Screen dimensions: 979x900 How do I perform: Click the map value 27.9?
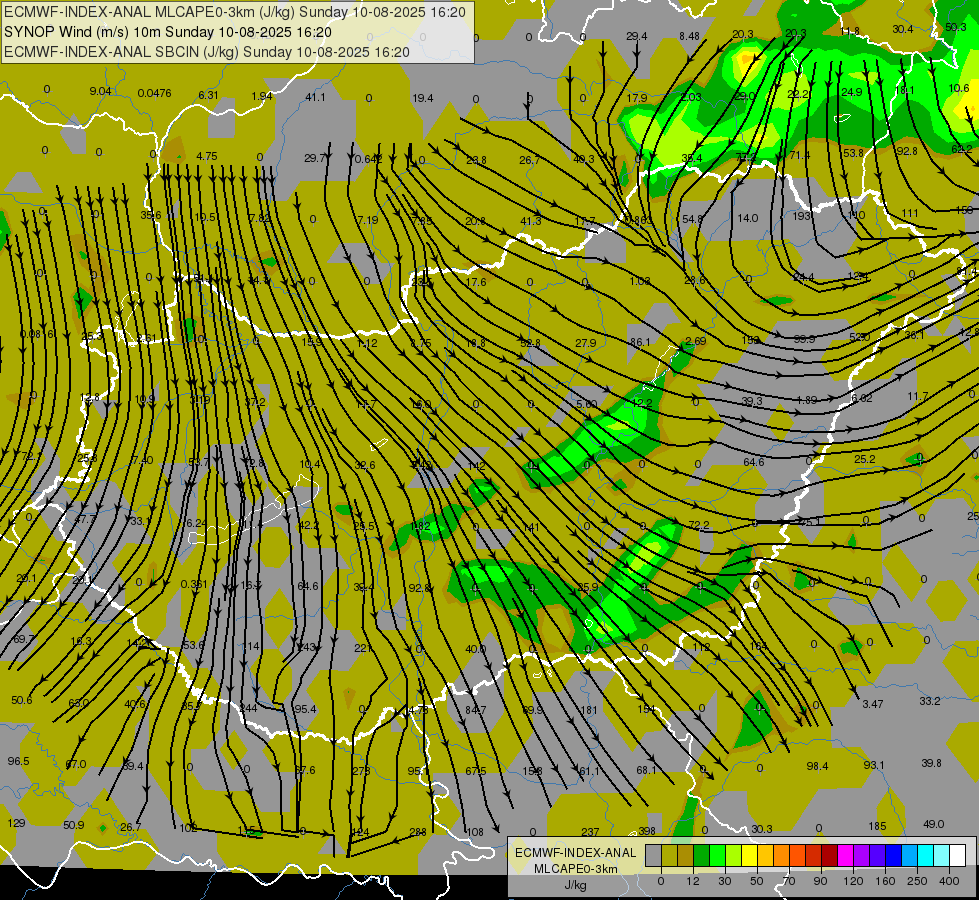tap(586, 344)
